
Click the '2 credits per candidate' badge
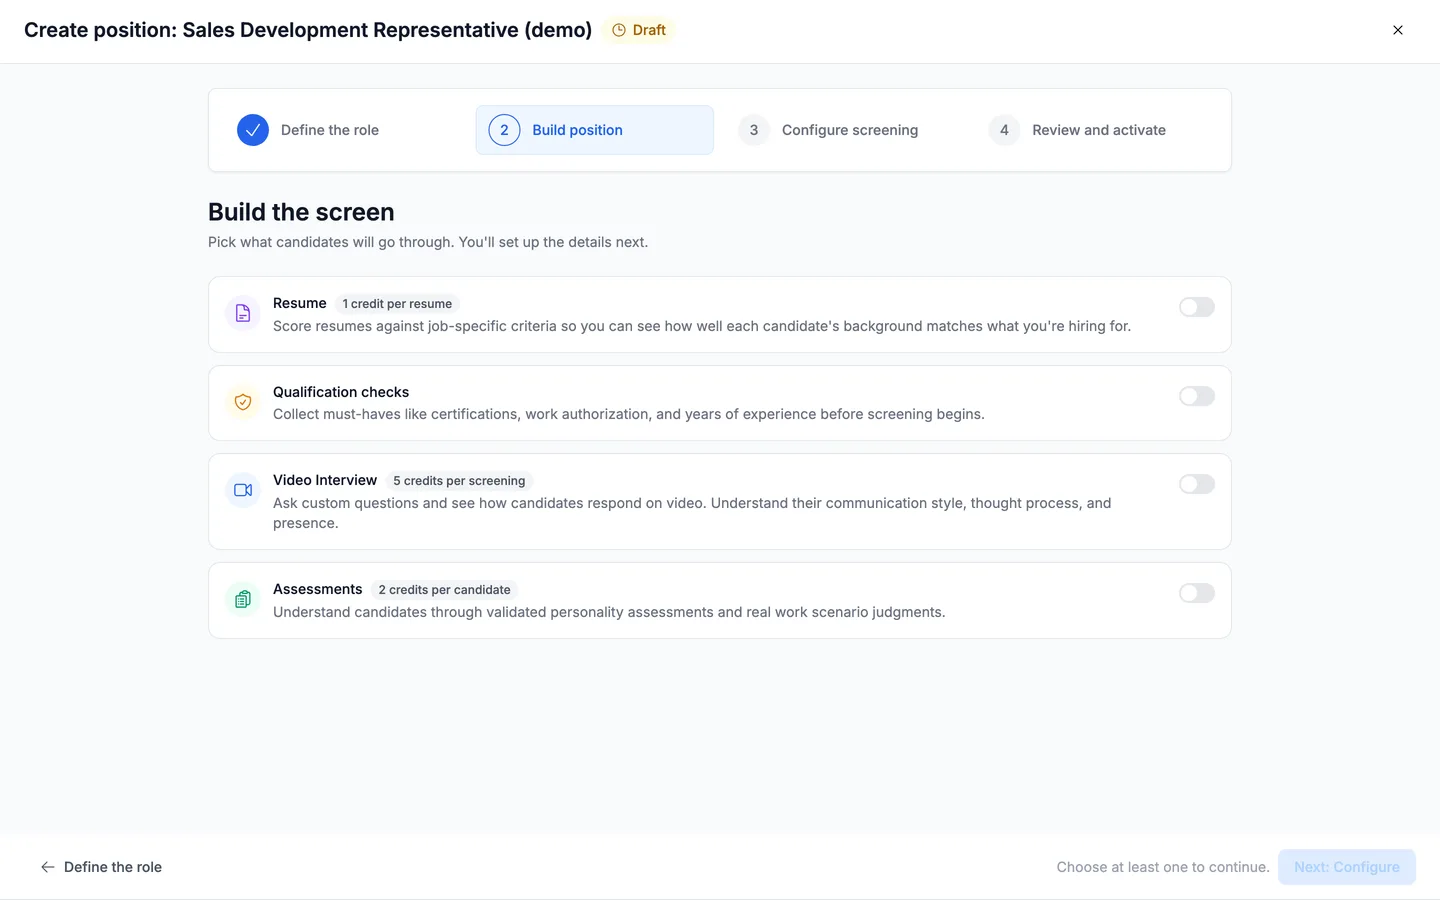[444, 590]
